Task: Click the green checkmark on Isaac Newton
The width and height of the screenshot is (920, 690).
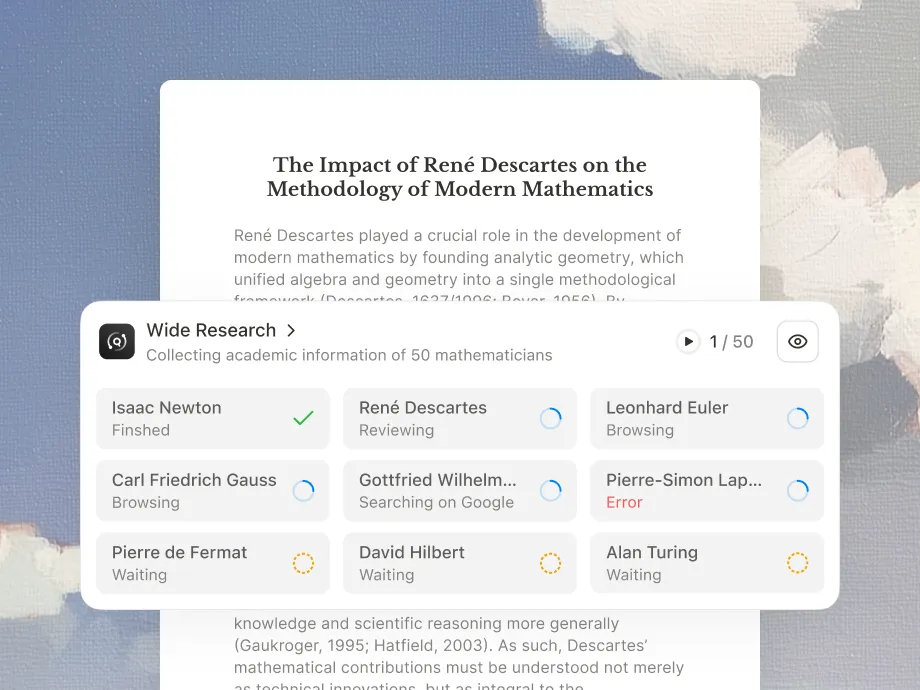Action: point(303,418)
